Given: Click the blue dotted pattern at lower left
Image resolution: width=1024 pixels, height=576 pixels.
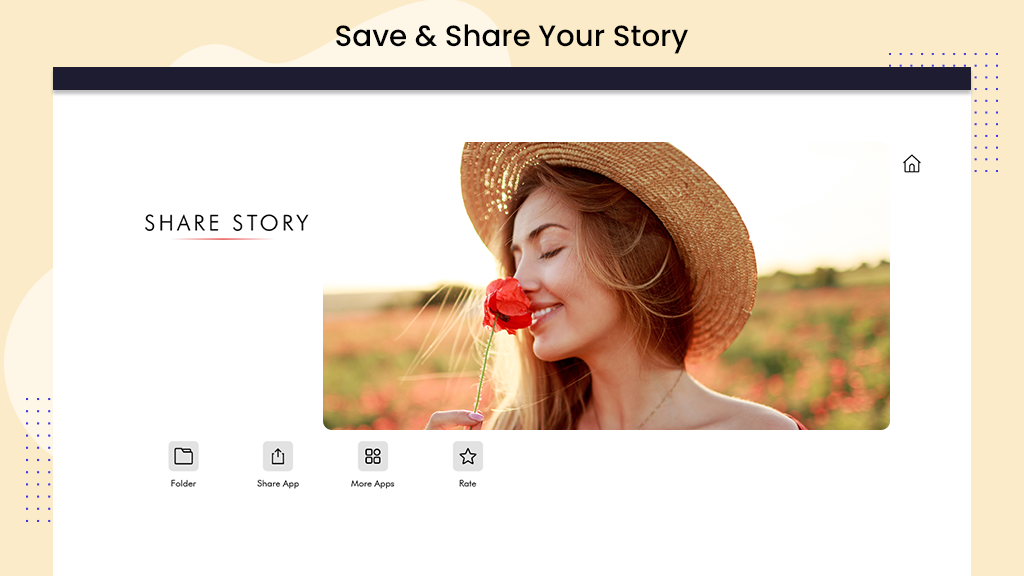Looking at the screenshot, I should pos(38,459).
